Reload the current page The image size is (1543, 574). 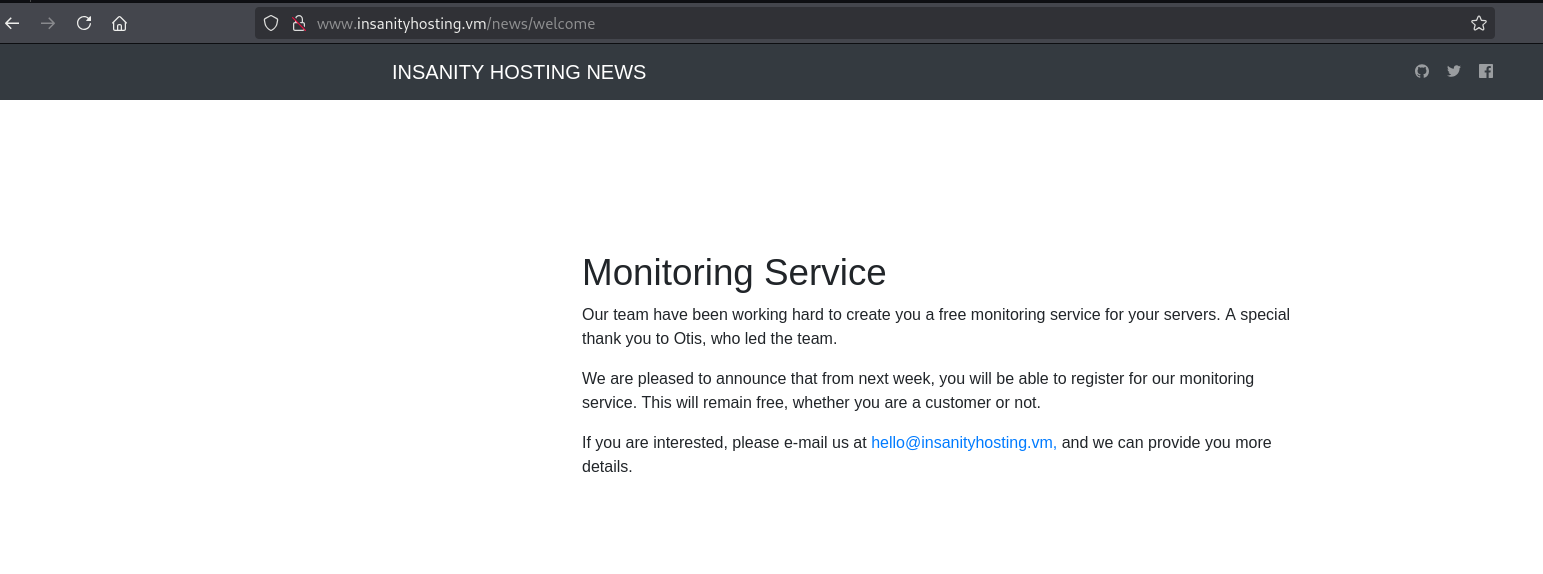(84, 23)
